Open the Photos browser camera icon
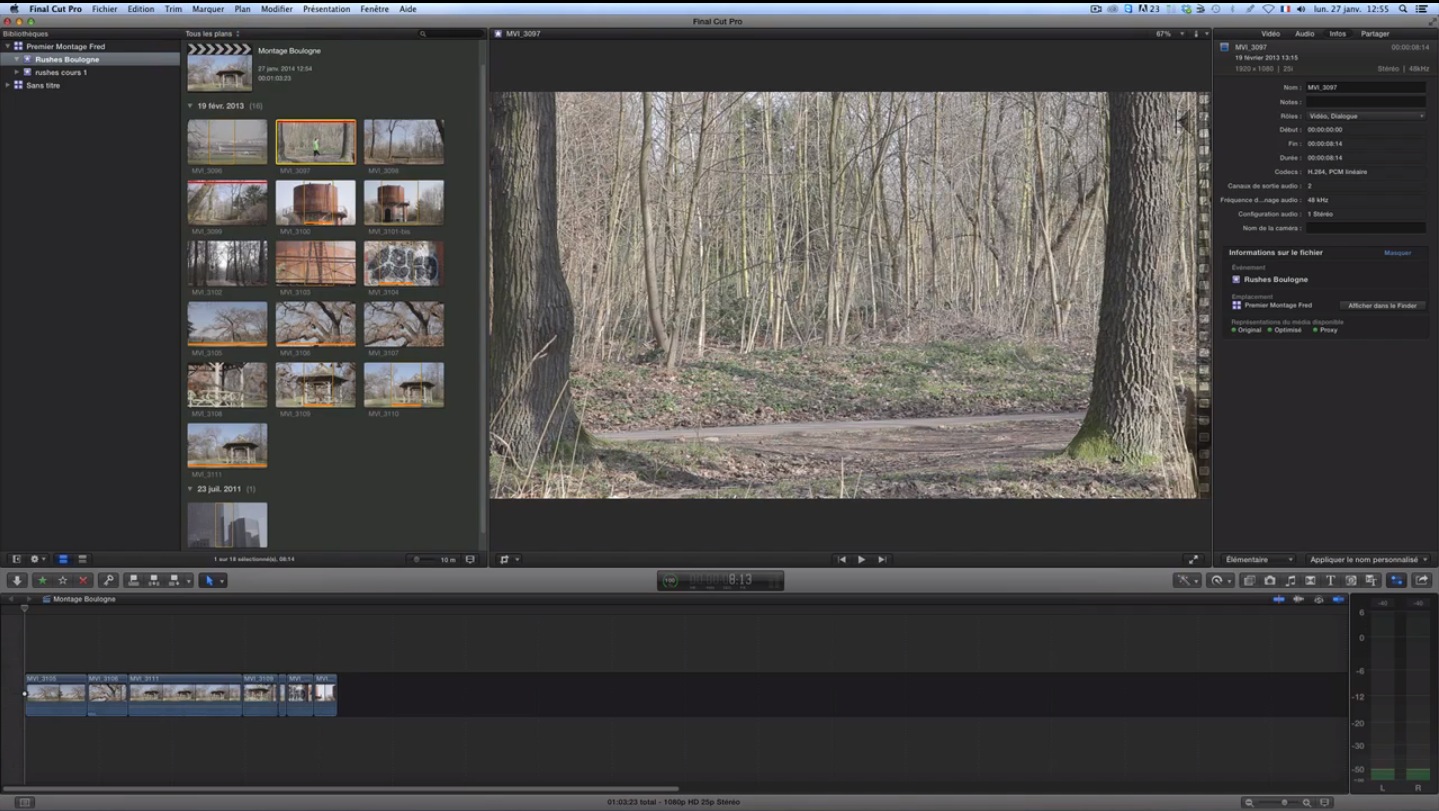The image size is (1439, 811). click(1270, 580)
